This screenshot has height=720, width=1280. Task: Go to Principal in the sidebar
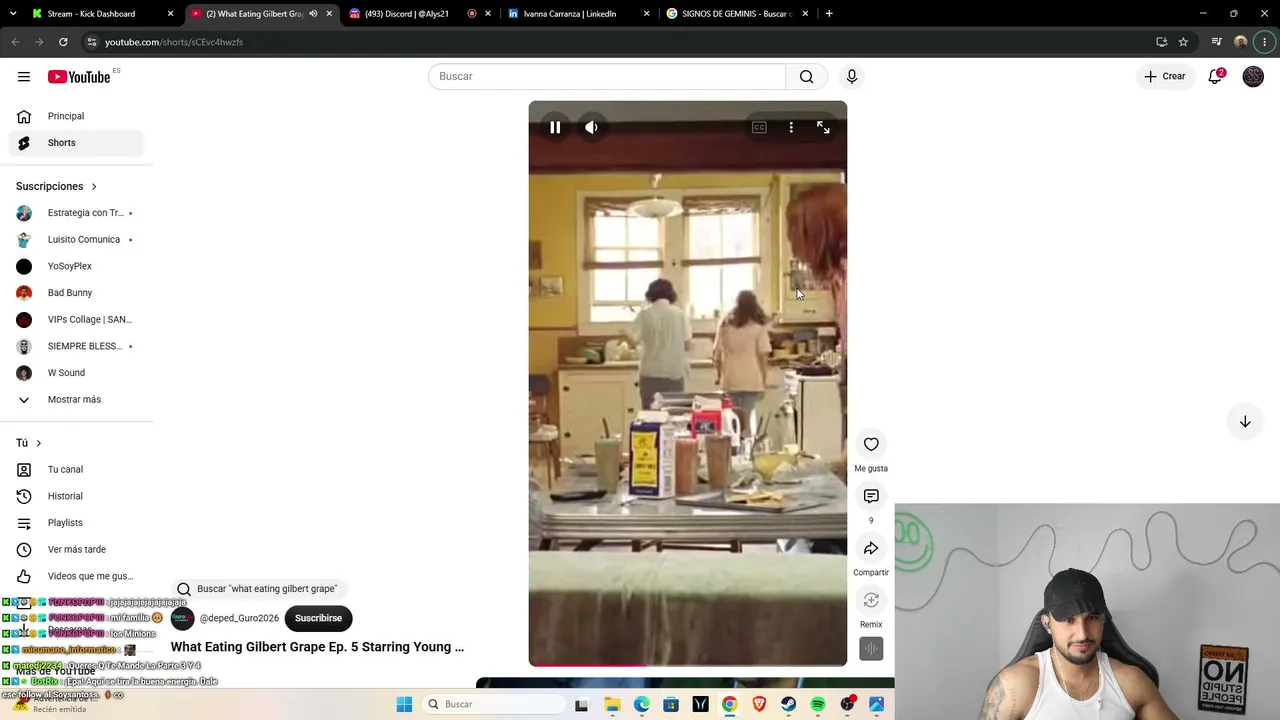tap(76, 116)
